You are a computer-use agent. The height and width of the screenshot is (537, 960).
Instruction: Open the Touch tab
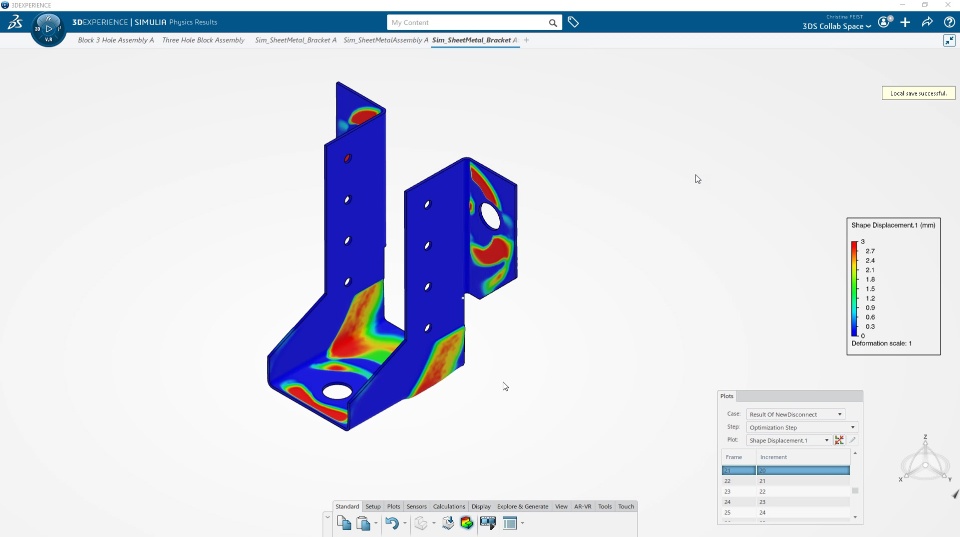click(x=626, y=506)
